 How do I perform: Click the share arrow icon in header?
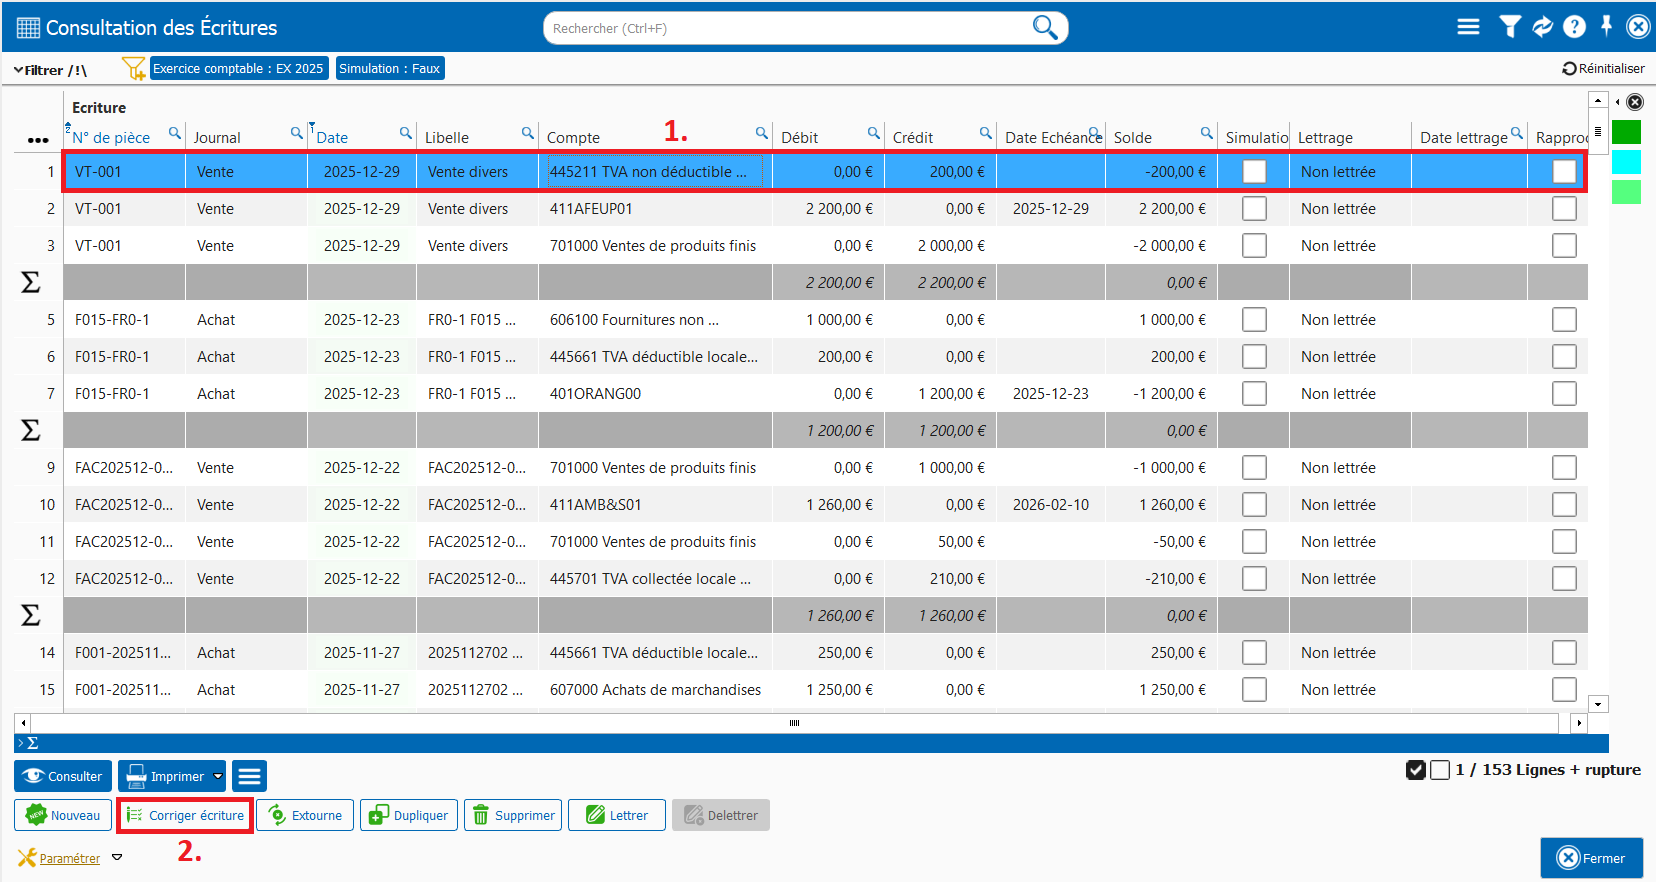pyautogui.click(x=1542, y=27)
